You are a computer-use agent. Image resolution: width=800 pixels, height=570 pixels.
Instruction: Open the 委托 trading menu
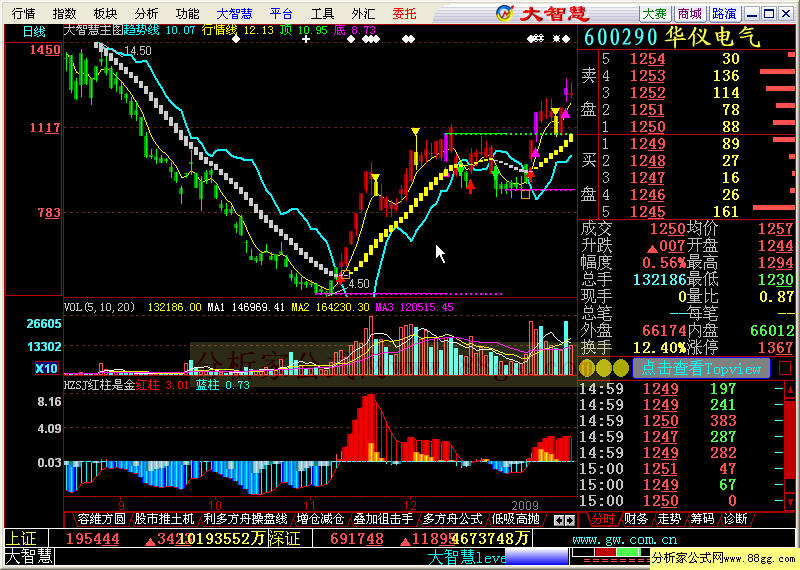[x=405, y=13]
